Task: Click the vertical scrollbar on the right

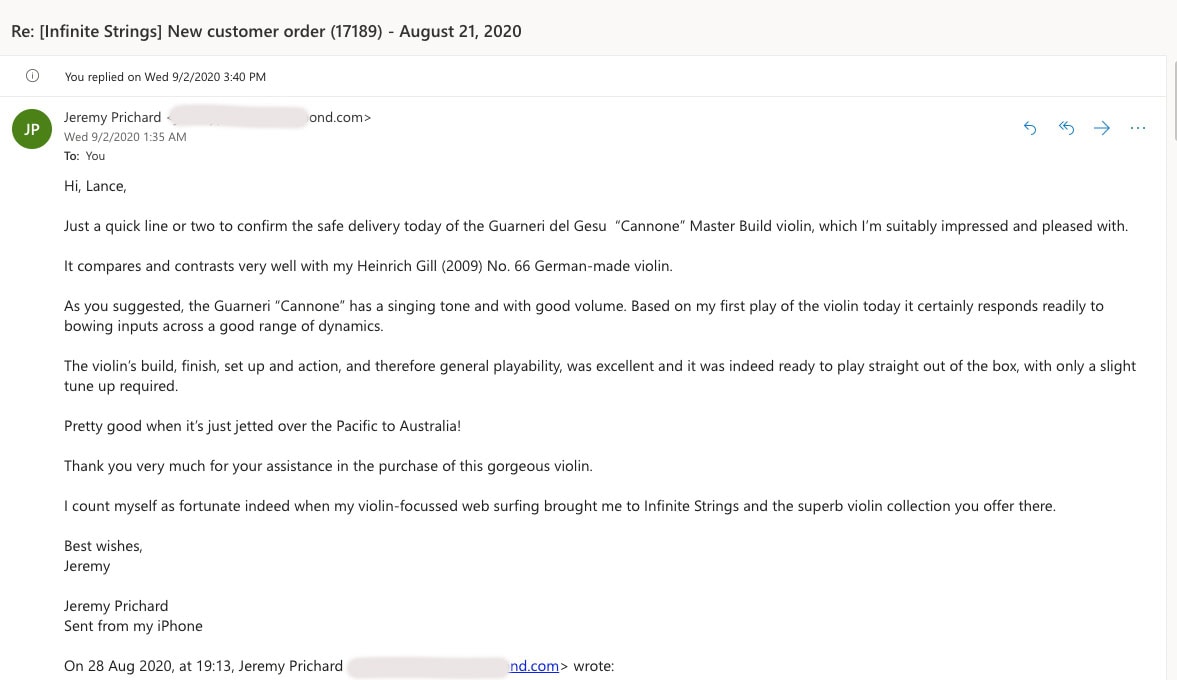Action: pos(1171,370)
